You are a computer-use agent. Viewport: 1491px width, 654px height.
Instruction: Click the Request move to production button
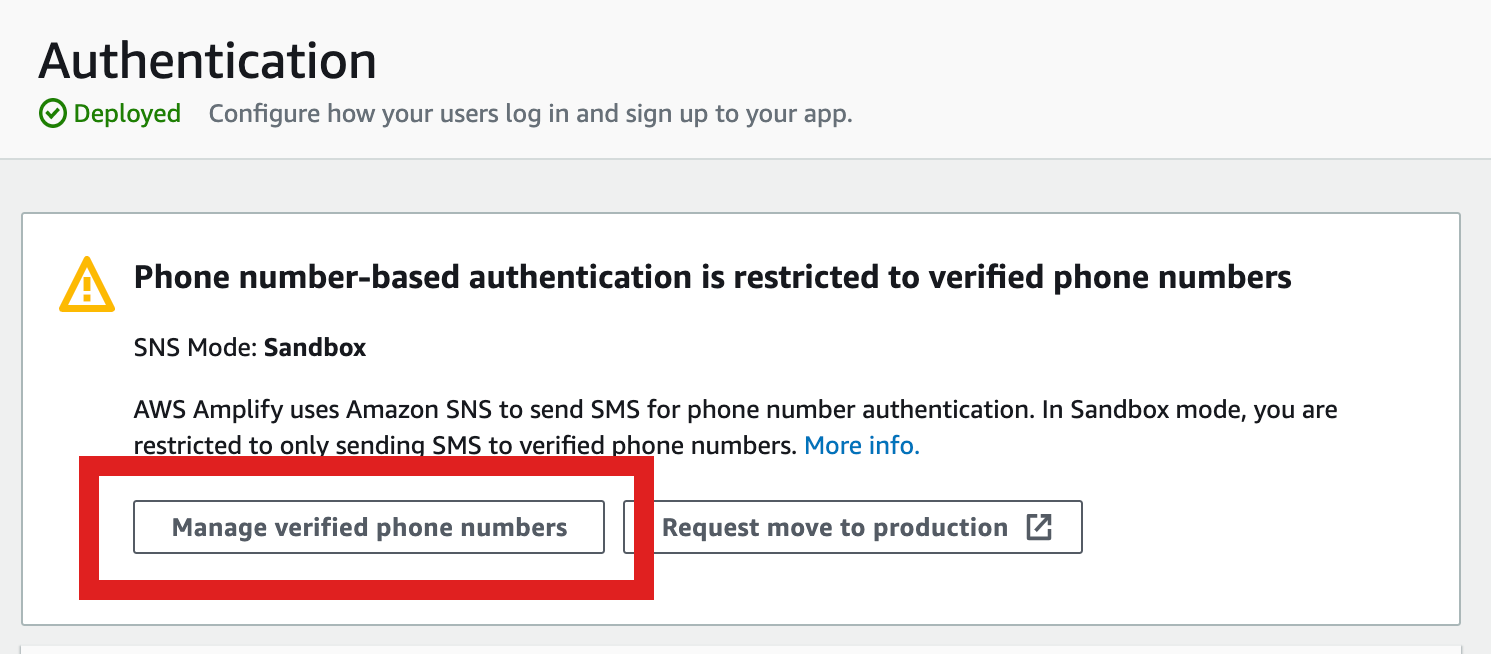pos(852,527)
